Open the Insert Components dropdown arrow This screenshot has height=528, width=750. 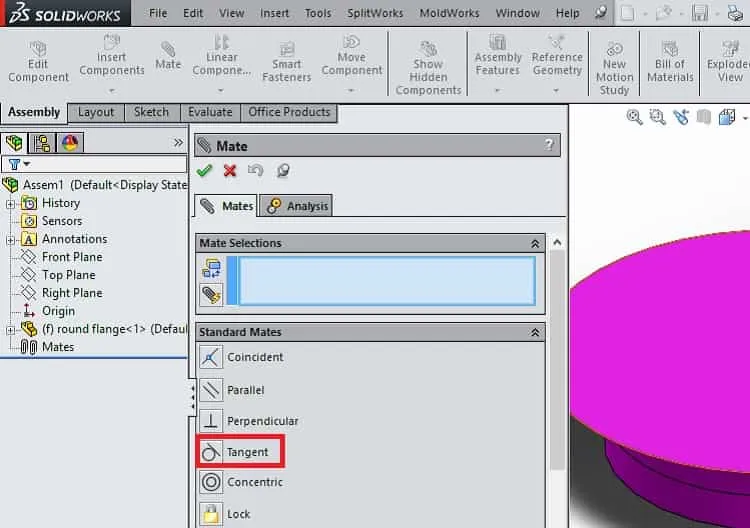(111, 90)
